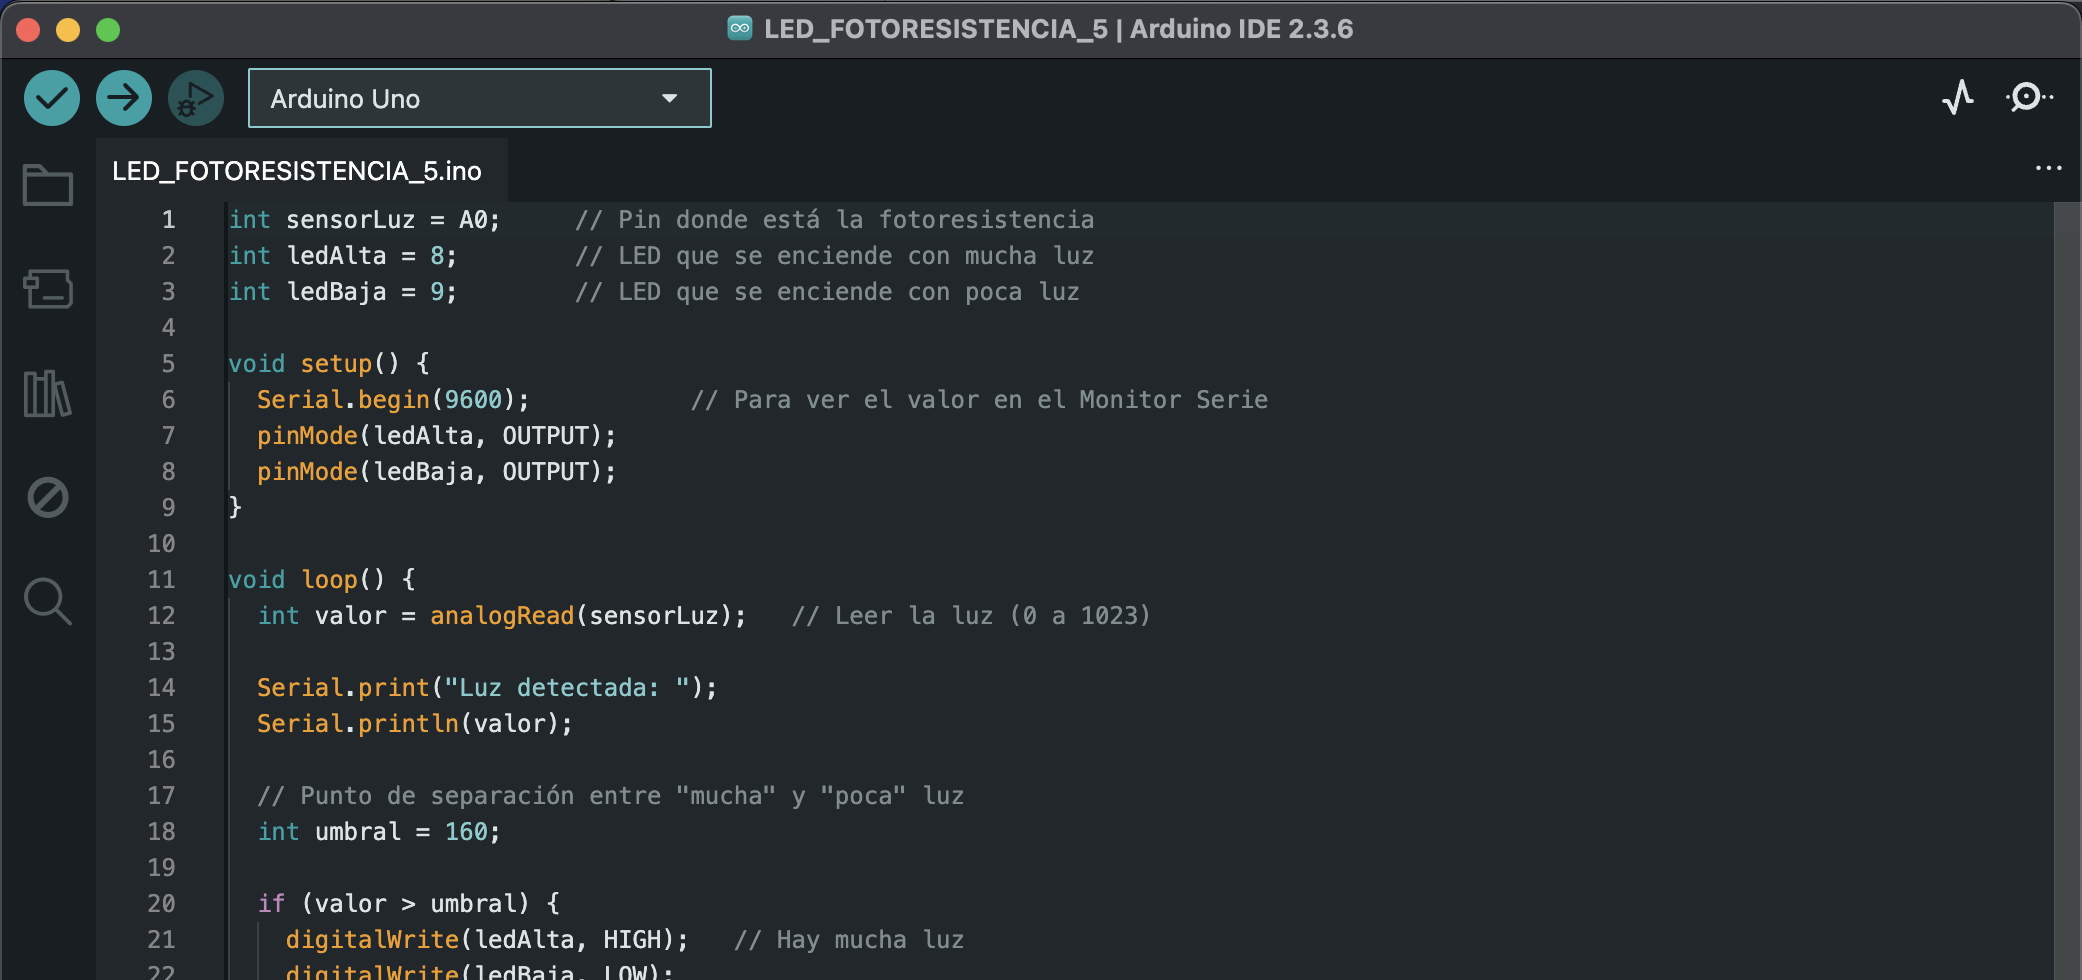Open the Sketchbook folder panel
This screenshot has height=980, width=2082.
48,186
